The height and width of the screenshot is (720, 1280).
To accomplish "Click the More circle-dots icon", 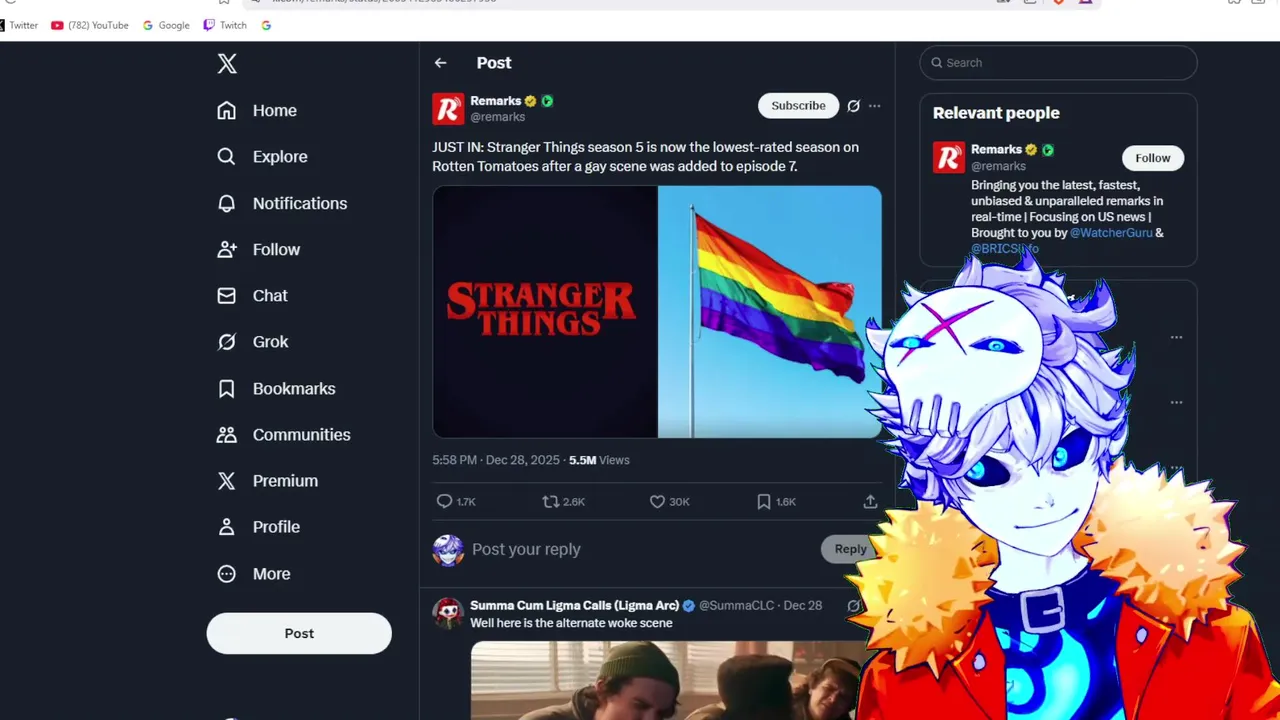I will click(227, 574).
